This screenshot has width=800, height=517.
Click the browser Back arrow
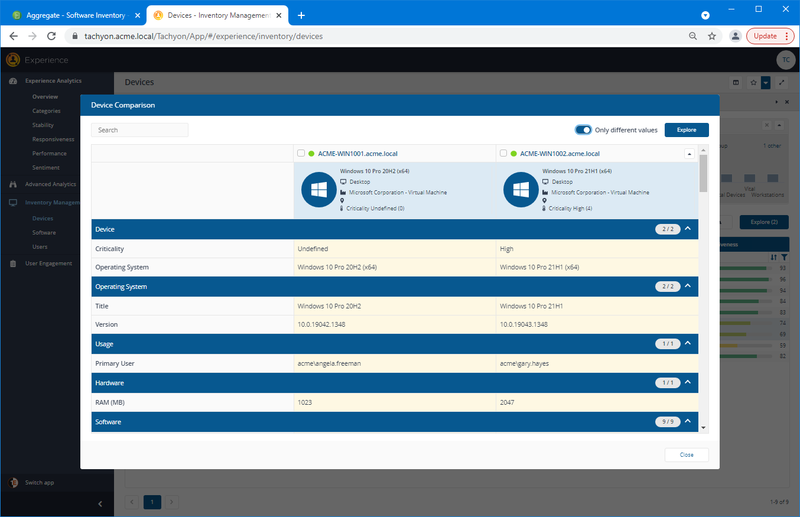click(x=14, y=36)
